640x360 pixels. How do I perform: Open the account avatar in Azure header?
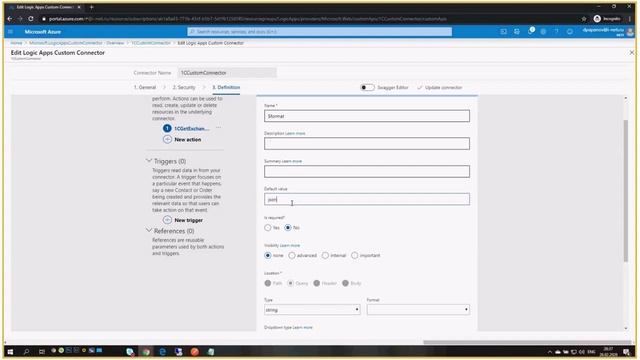click(630, 32)
